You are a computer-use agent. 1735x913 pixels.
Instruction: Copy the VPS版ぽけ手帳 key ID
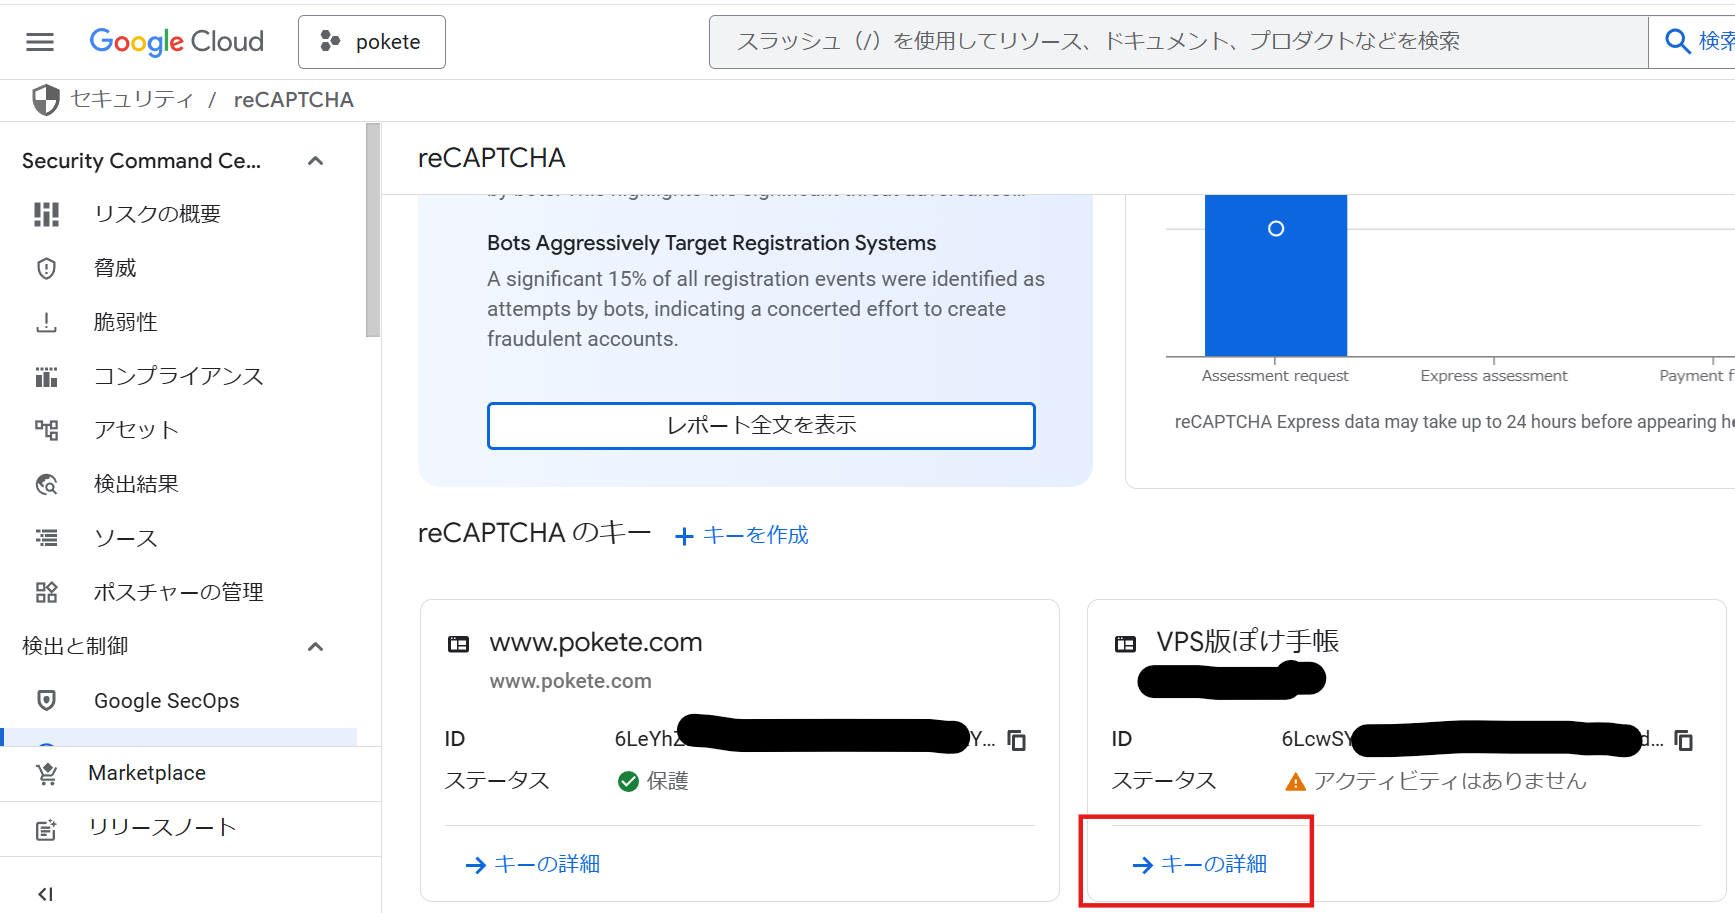coord(1684,740)
